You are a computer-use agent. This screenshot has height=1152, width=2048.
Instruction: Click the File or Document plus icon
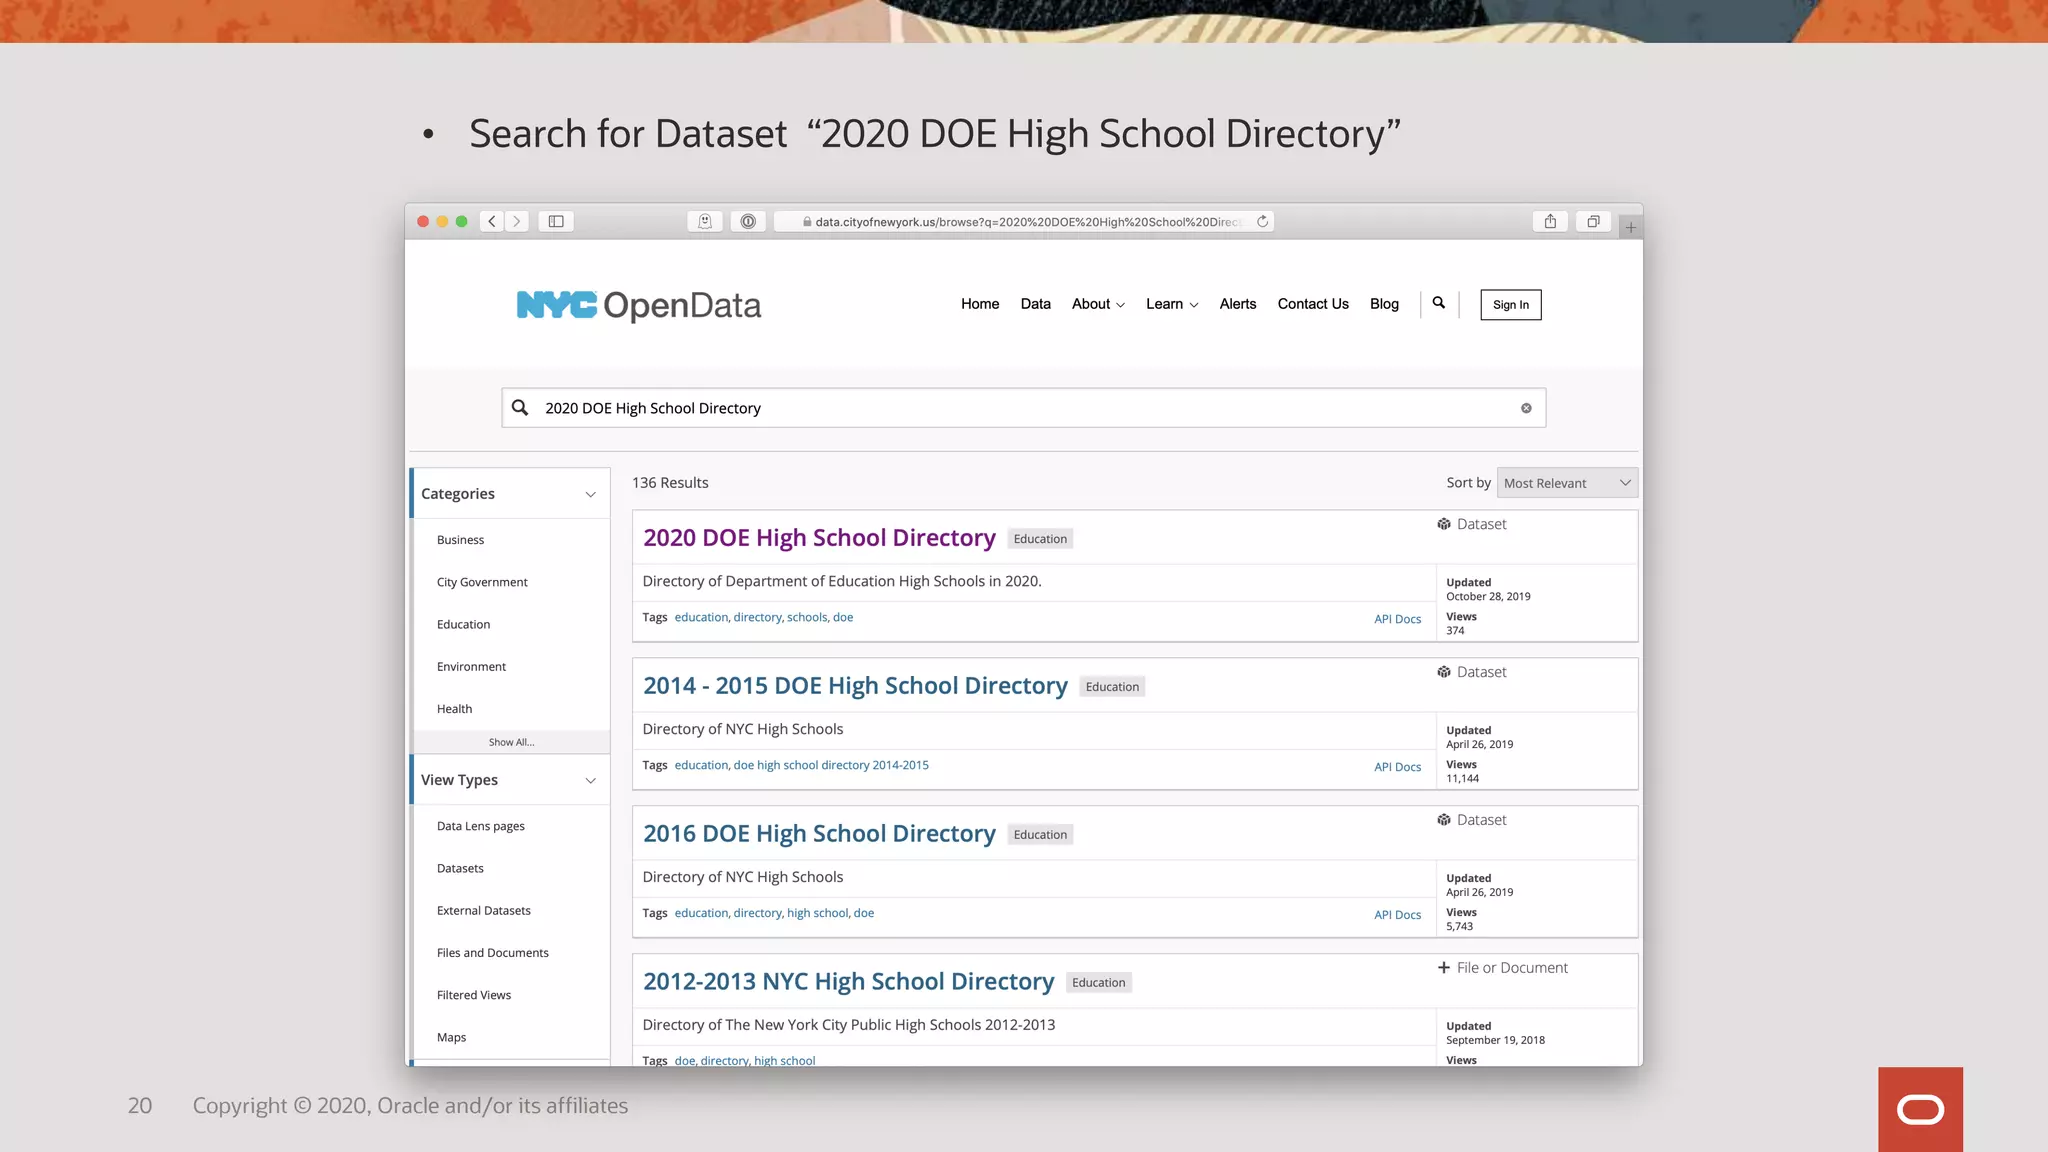coord(1444,968)
